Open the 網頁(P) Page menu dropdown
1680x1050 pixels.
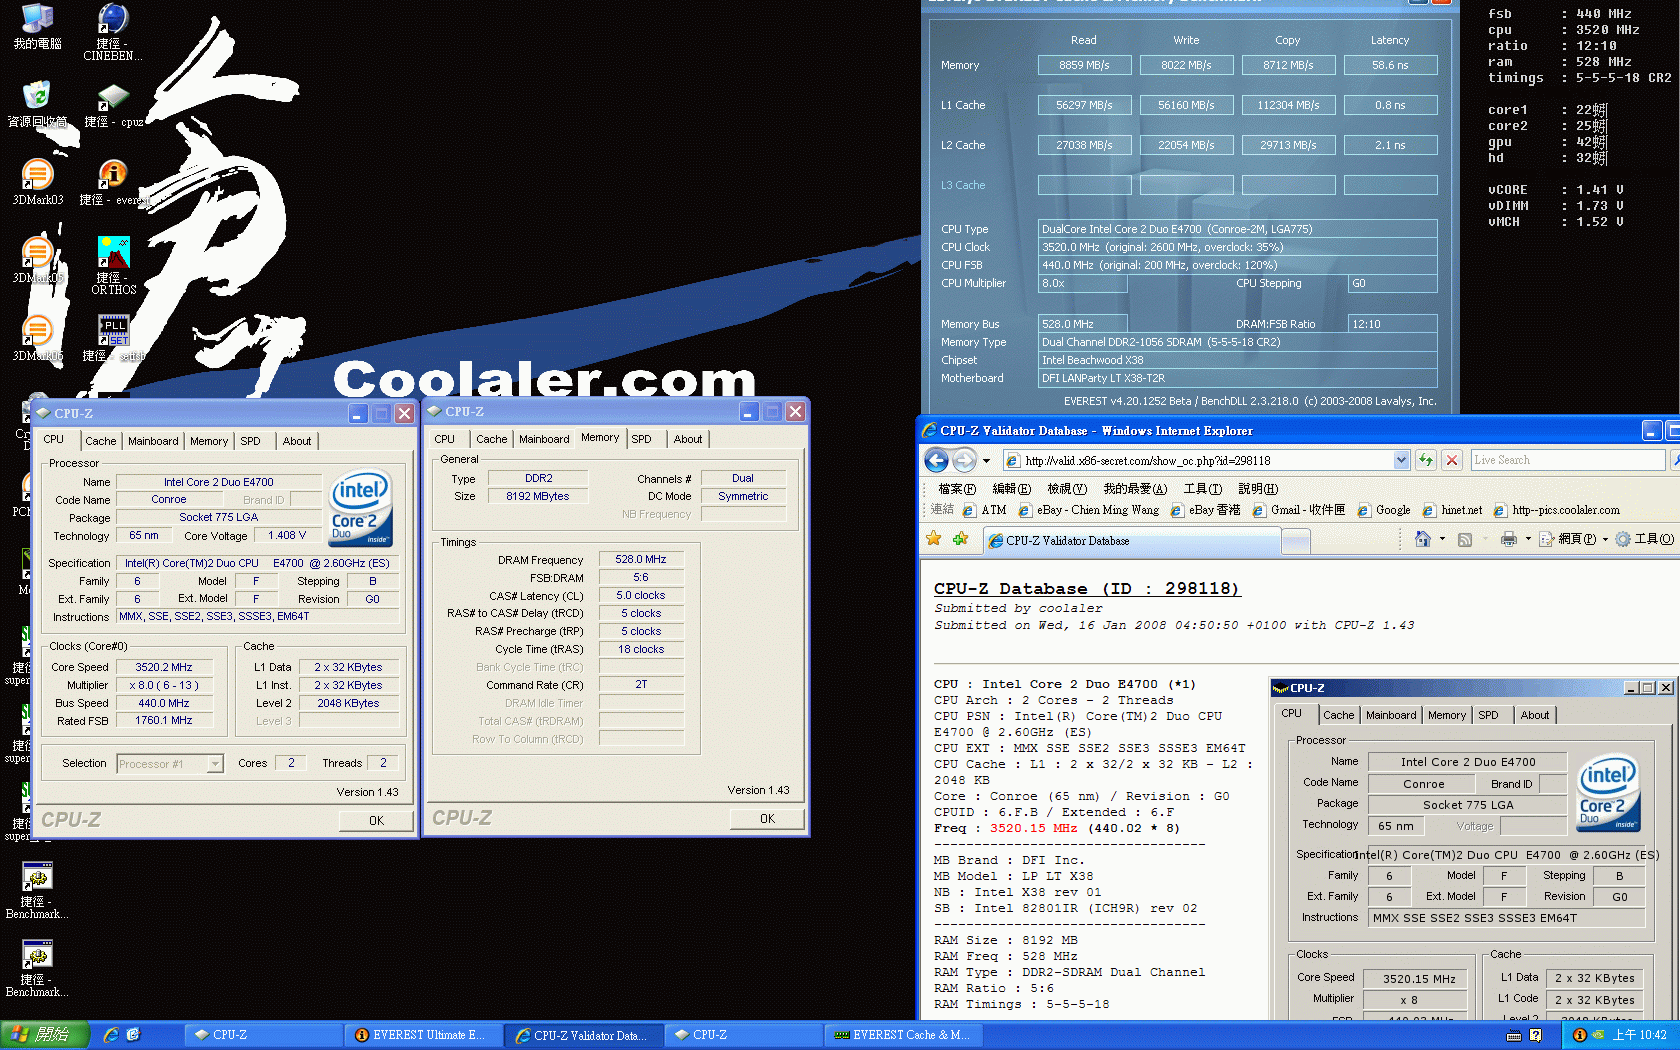click(1573, 539)
